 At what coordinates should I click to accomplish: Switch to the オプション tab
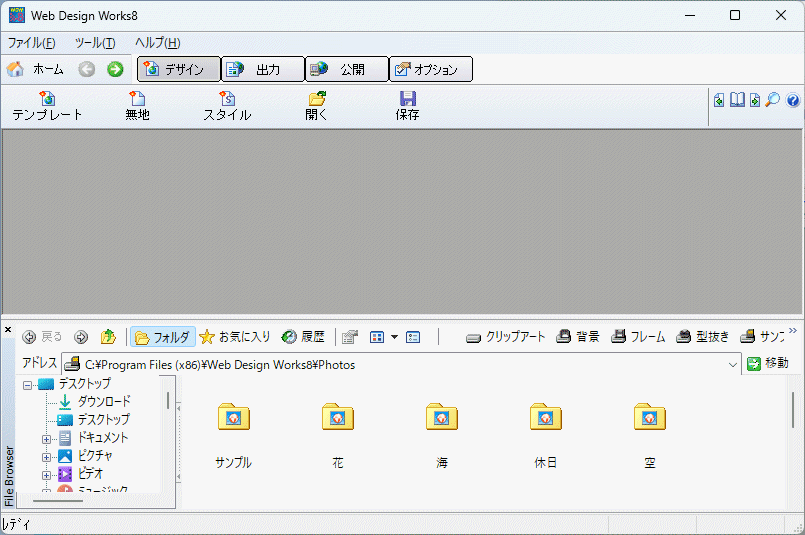click(x=431, y=69)
